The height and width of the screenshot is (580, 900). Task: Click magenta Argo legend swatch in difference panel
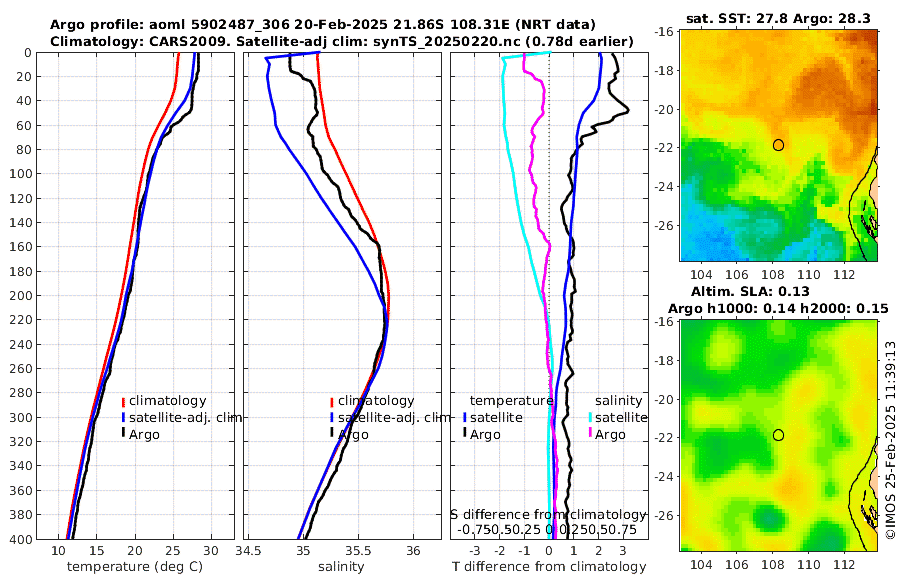(x=589, y=434)
